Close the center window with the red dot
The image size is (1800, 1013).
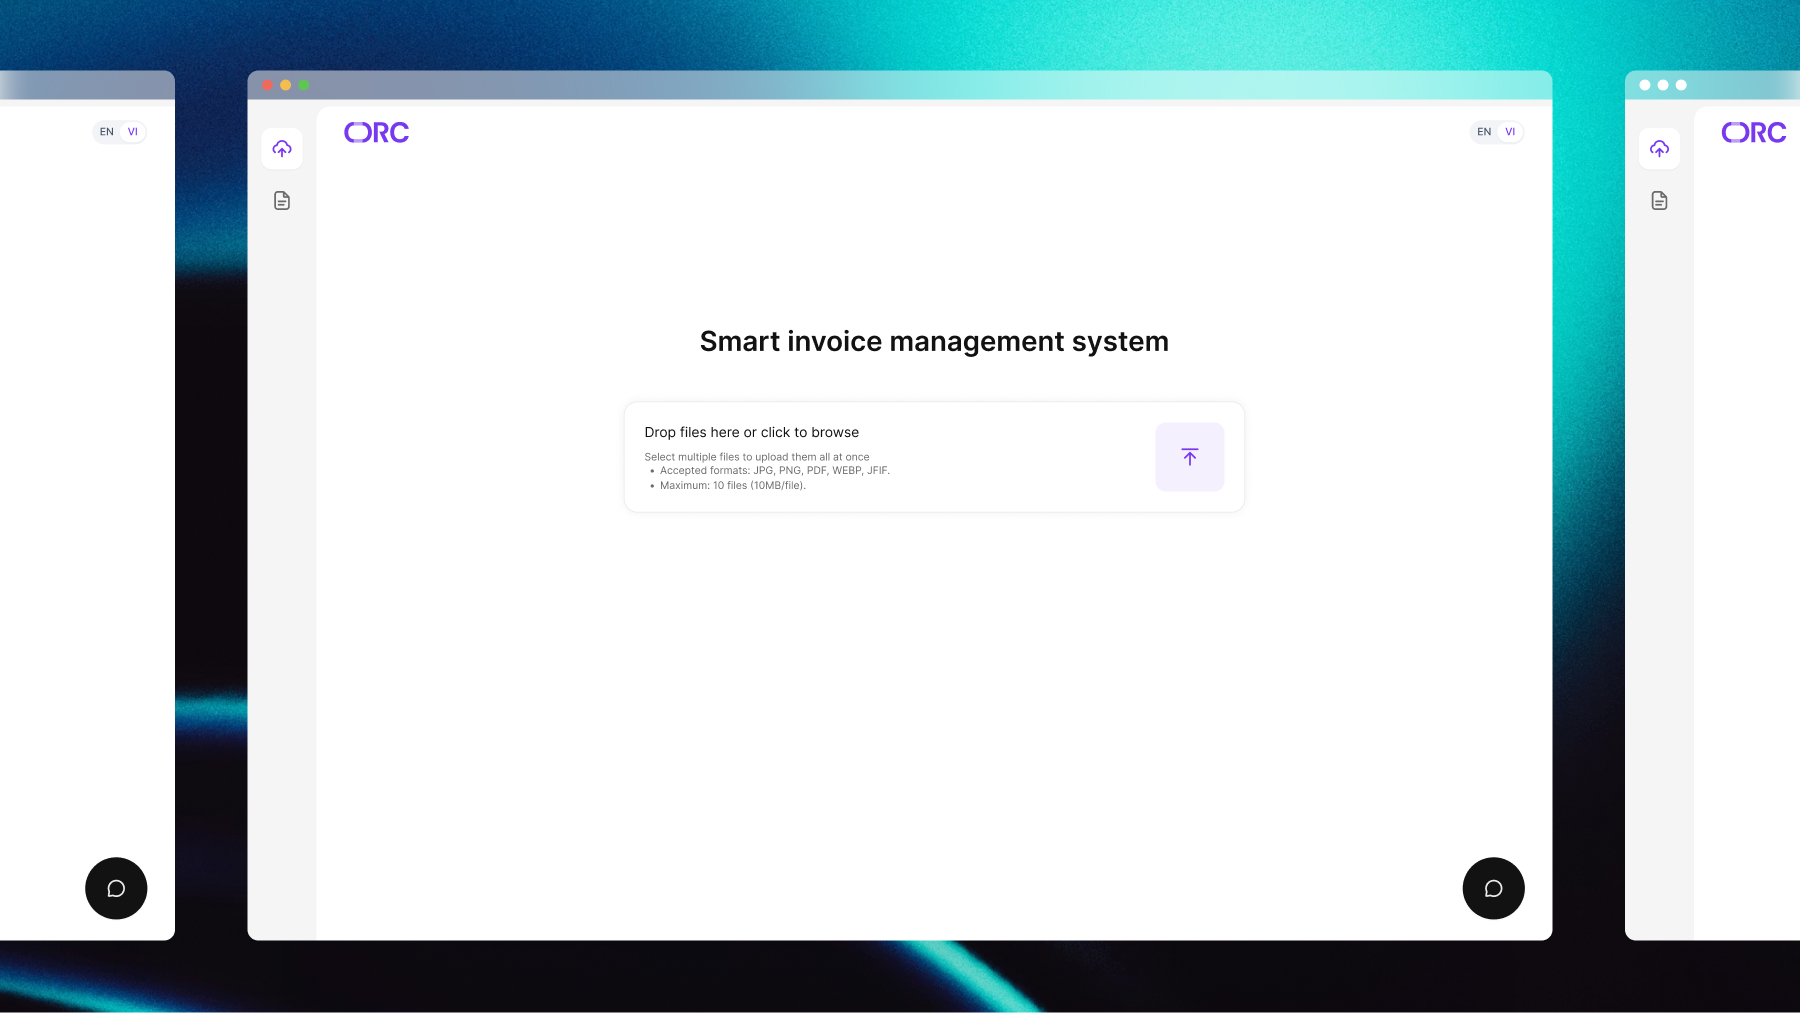pos(268,85)
